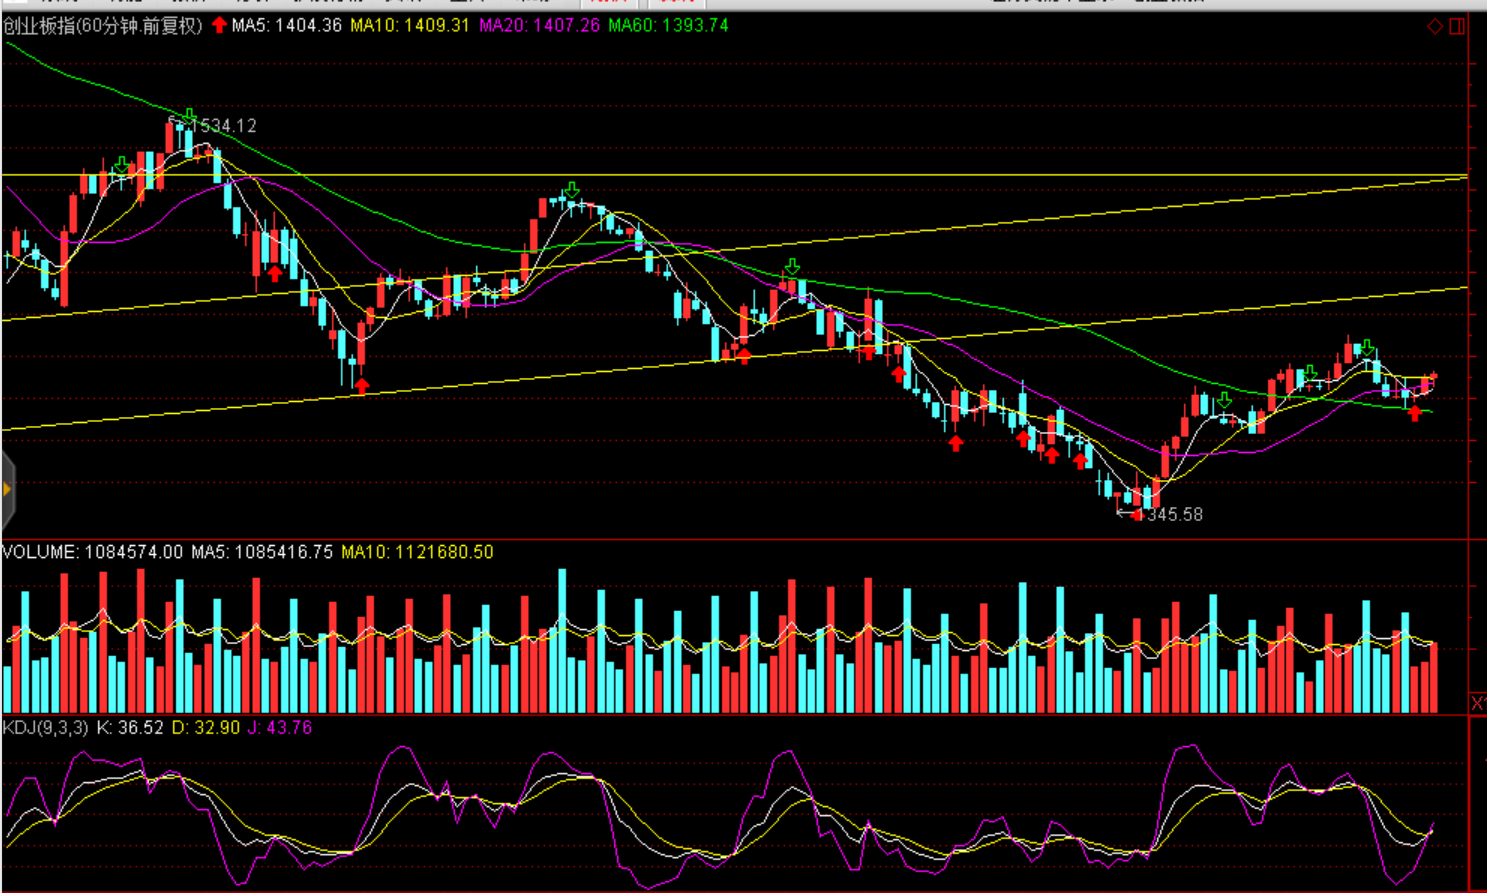Viewport: 1487px width, 893px height.
Task: Click the VOLUME: 1084574.00 indicator label
Action: (93, 552)
